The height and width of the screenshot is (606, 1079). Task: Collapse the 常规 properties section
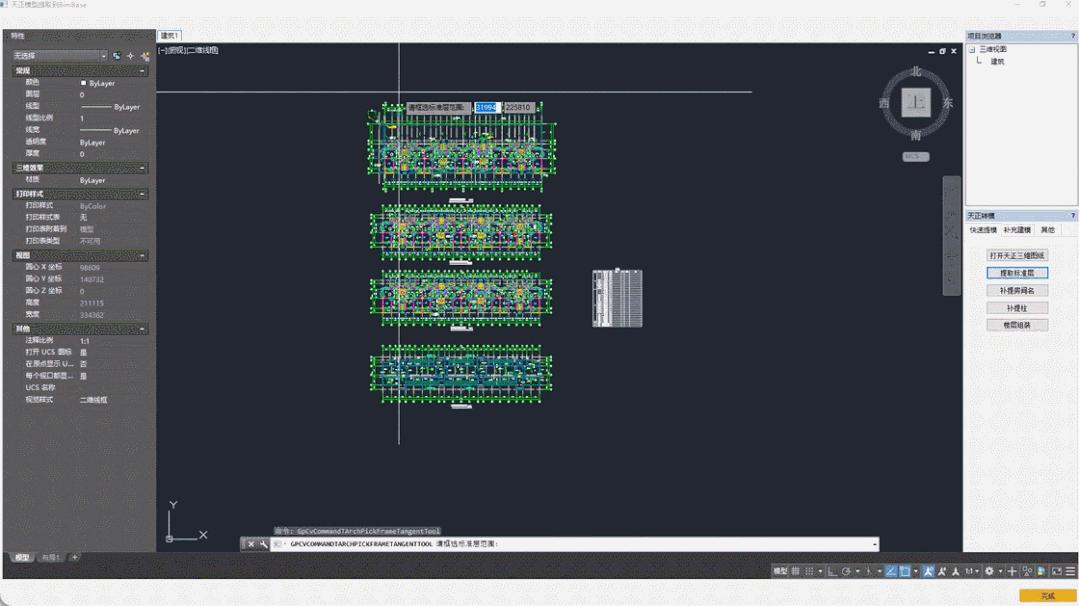pos(142,71)
